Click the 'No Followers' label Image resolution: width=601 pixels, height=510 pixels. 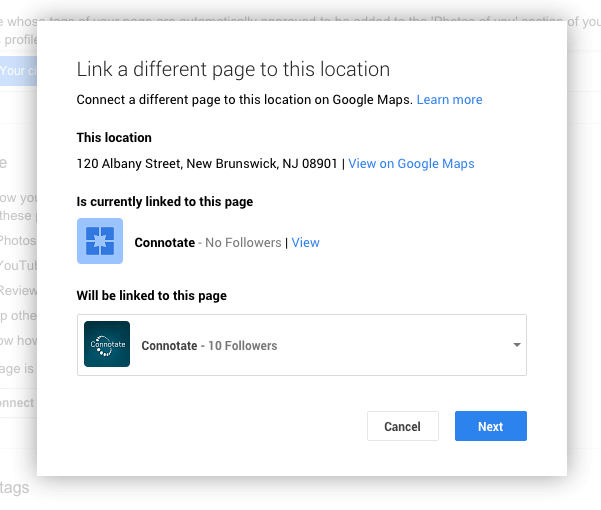243,242
